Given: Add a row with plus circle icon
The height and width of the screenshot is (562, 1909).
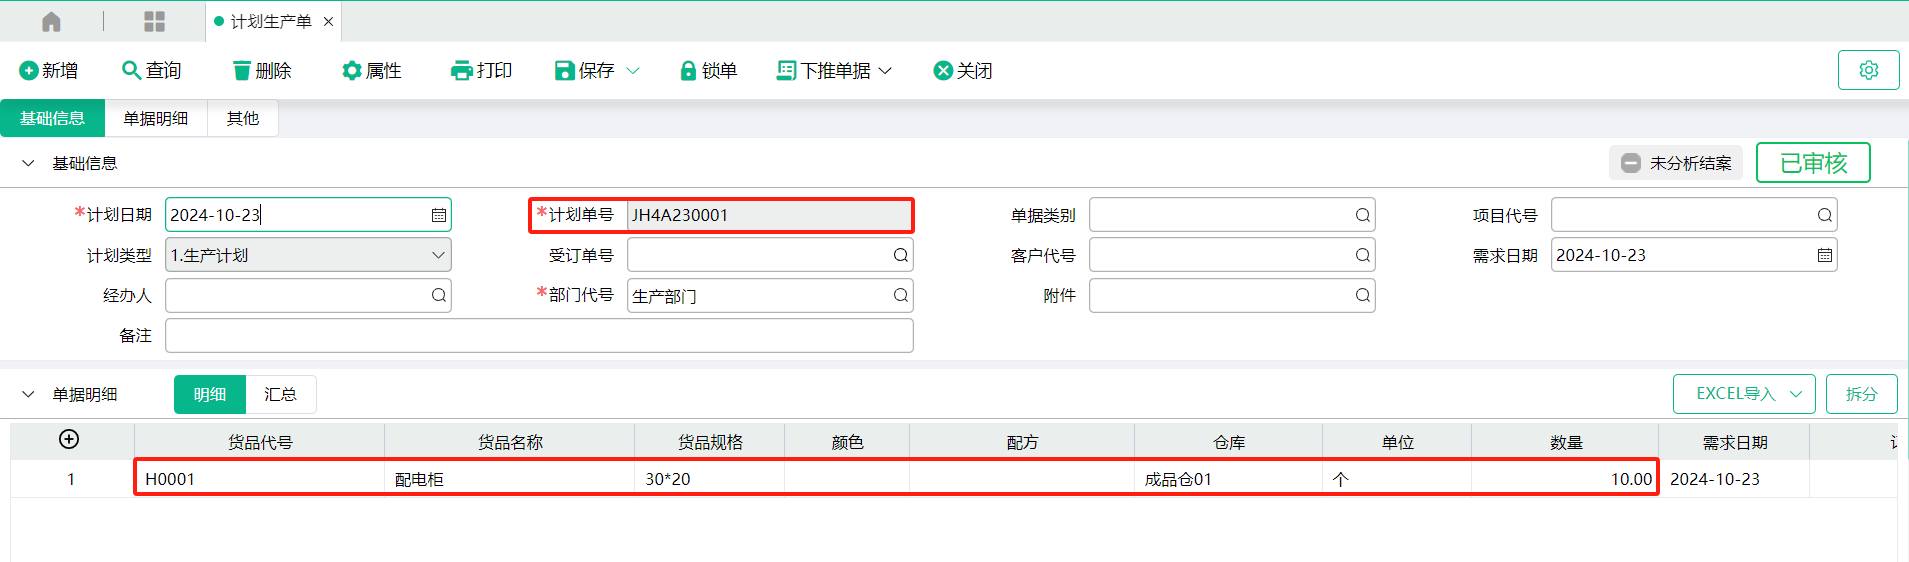Looking at the screenshot, I should [x=69, y=440].
